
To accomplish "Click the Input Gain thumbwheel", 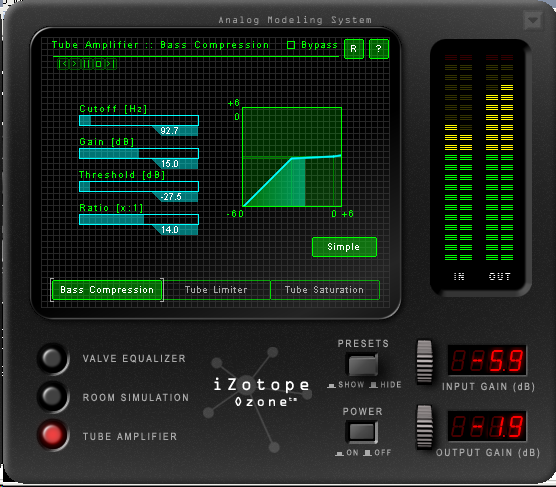I will coord(424,362).
